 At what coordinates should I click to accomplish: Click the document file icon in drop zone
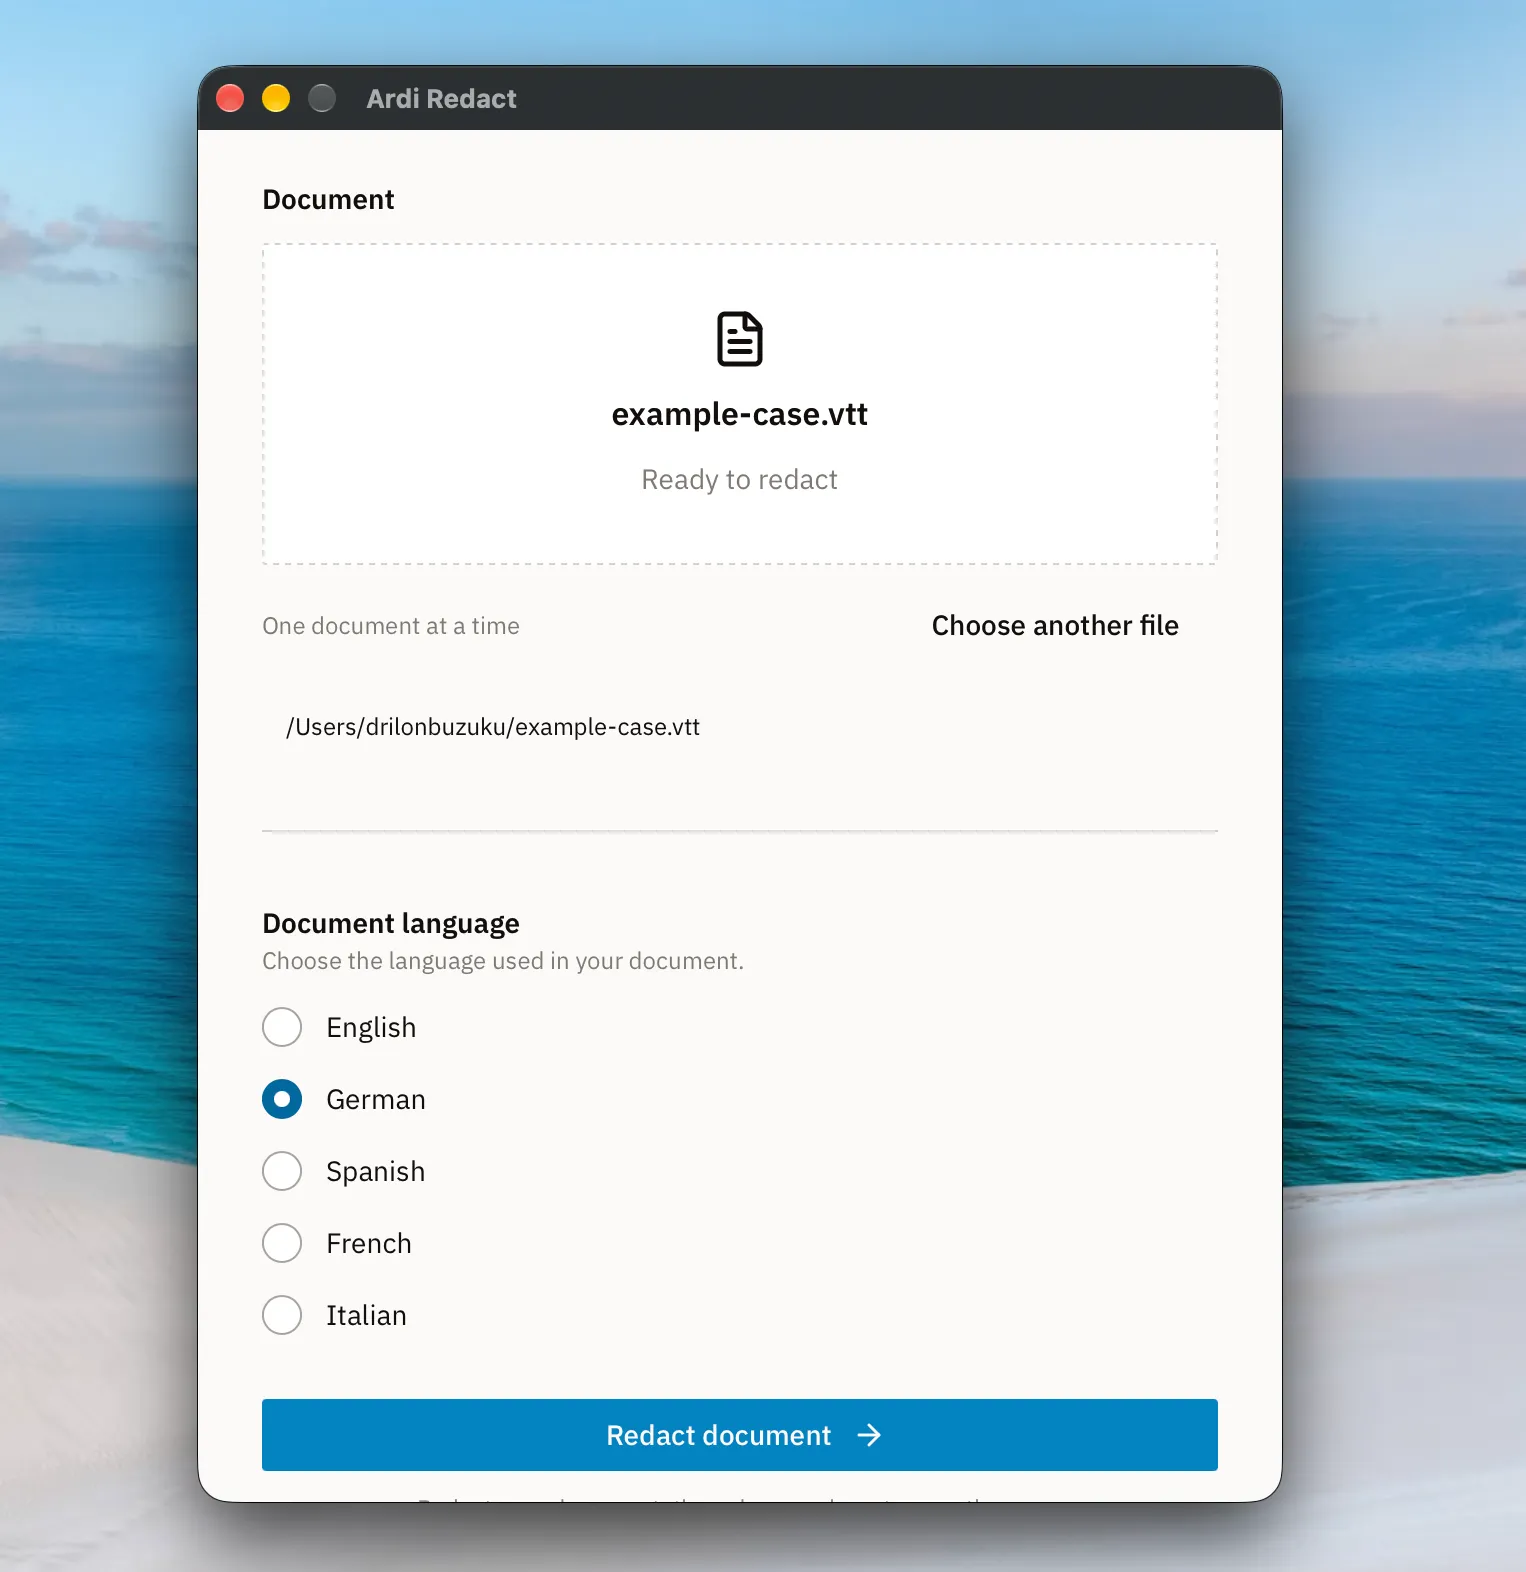point(740,339)
